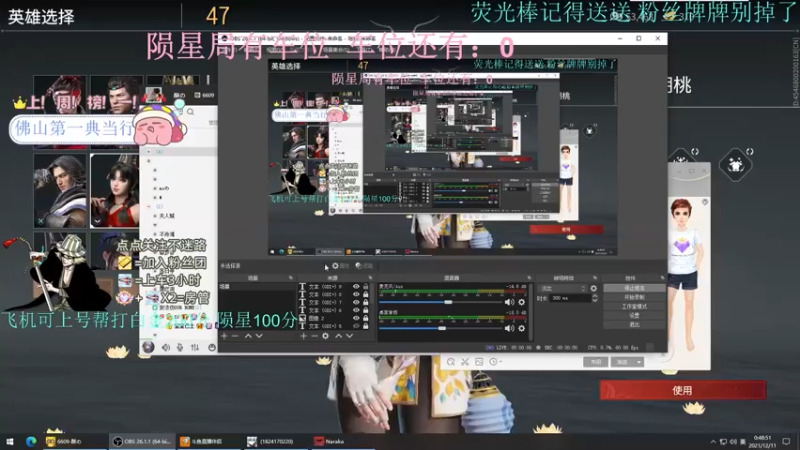The height and width of the screenshot is (450, 800).
Task: Toggle visibility of the image 2 source
Action: pos(356,318)
